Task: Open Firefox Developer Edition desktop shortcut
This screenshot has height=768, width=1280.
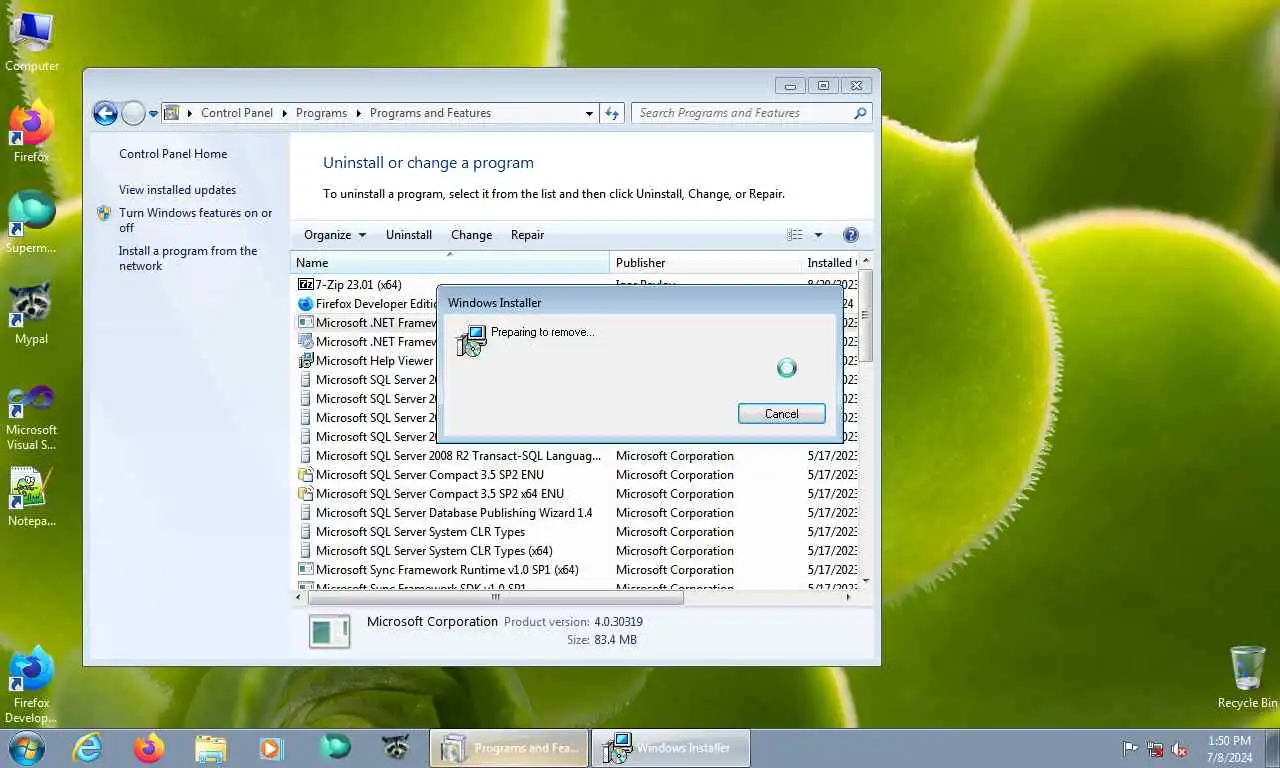Action: tap(32, 685)
